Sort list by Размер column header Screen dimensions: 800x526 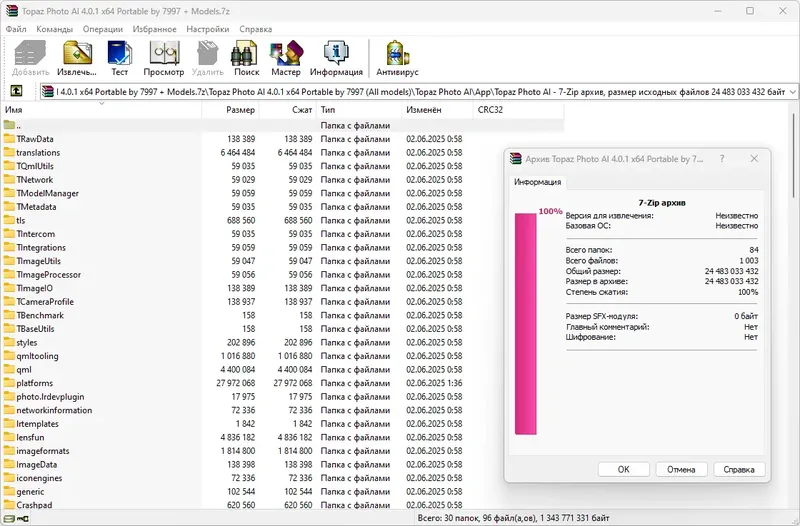231,110
